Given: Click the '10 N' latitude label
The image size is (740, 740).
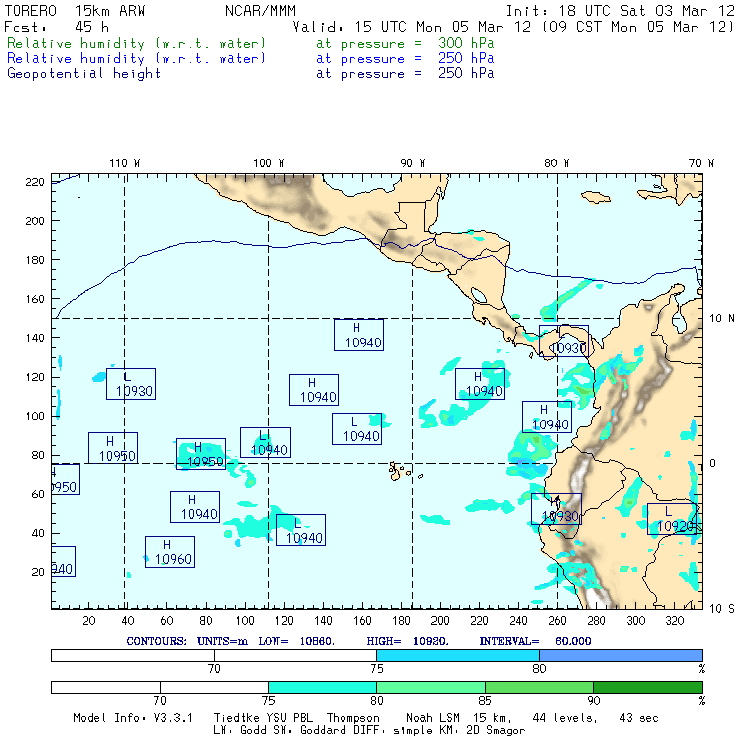Looking at the screenshot, I should [722, 318].
